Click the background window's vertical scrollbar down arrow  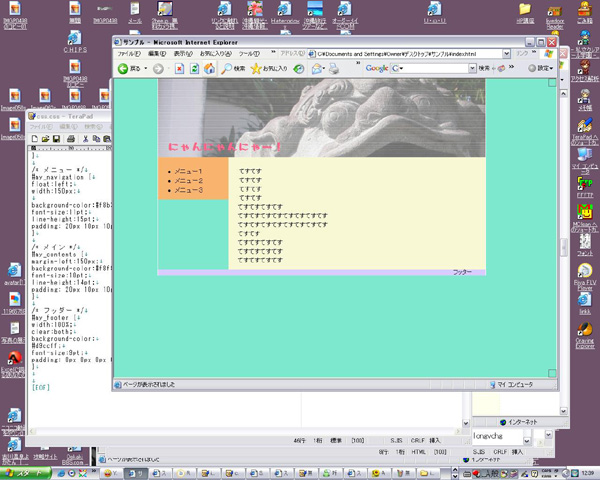tap(563, 411)
